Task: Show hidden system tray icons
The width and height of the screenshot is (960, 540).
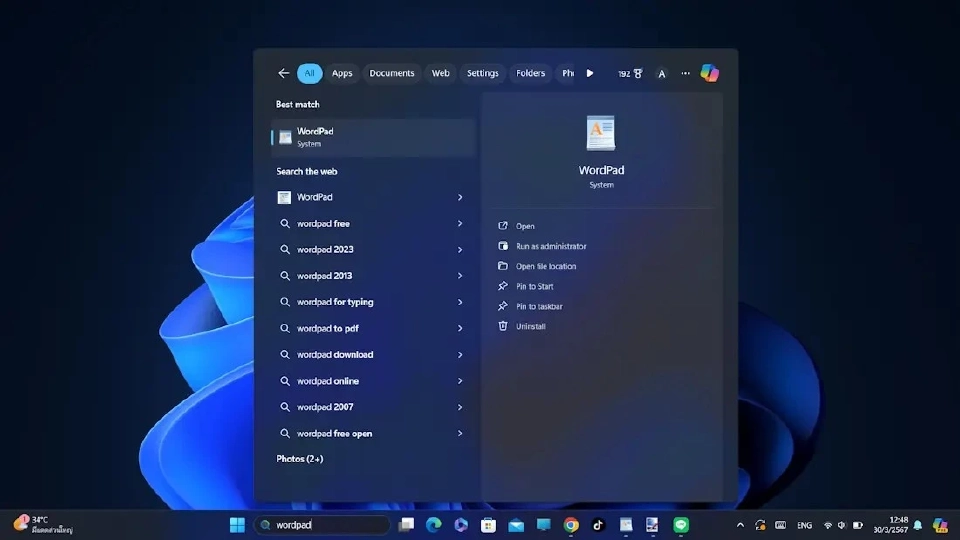Action: [x=740, y=525]
